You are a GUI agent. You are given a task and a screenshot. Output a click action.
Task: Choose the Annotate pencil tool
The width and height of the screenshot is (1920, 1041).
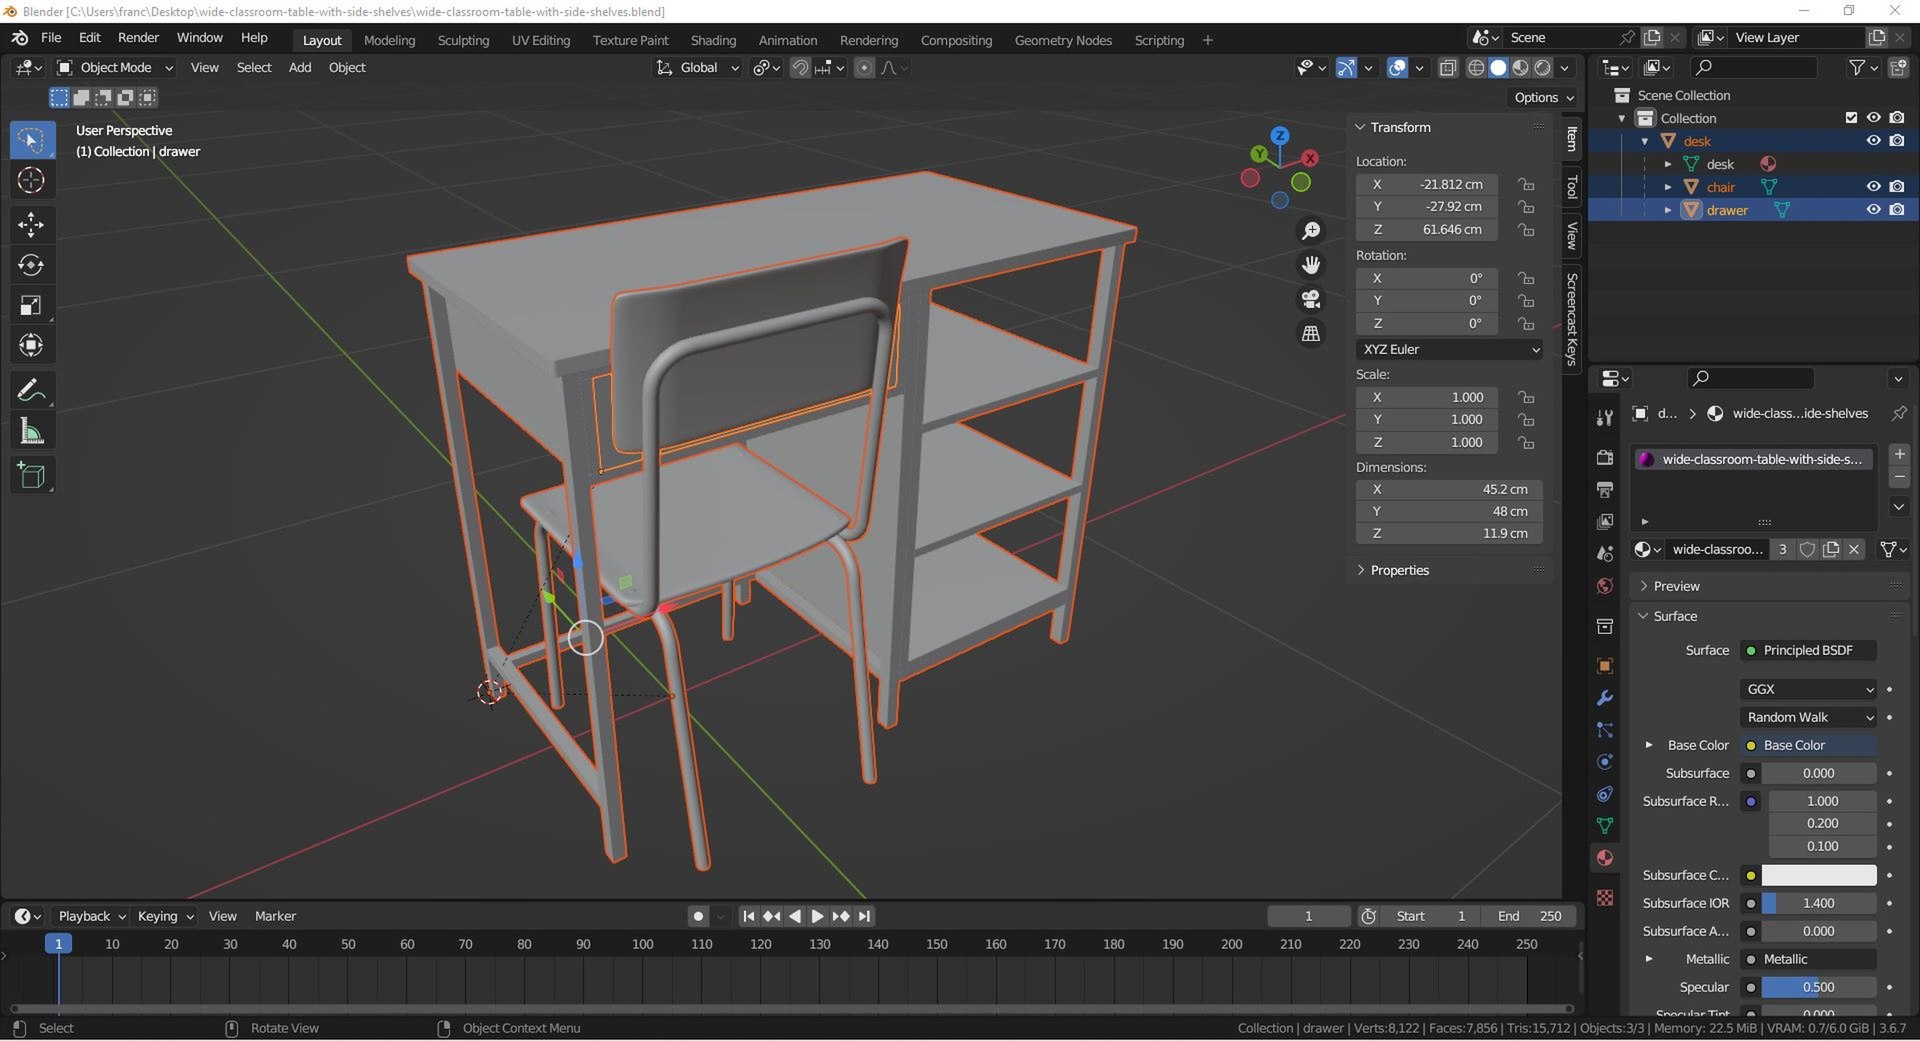pyautogui.click(x=31, y=390)
